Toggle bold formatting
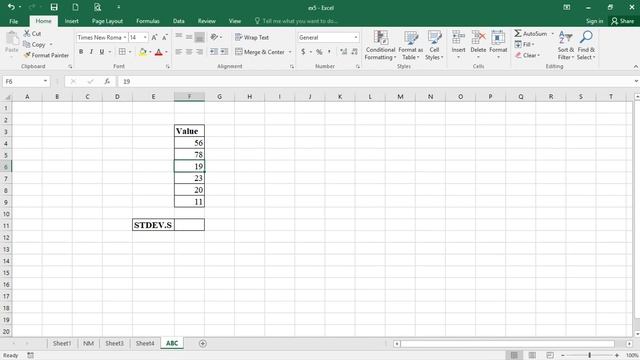 [x=81, y=52]
